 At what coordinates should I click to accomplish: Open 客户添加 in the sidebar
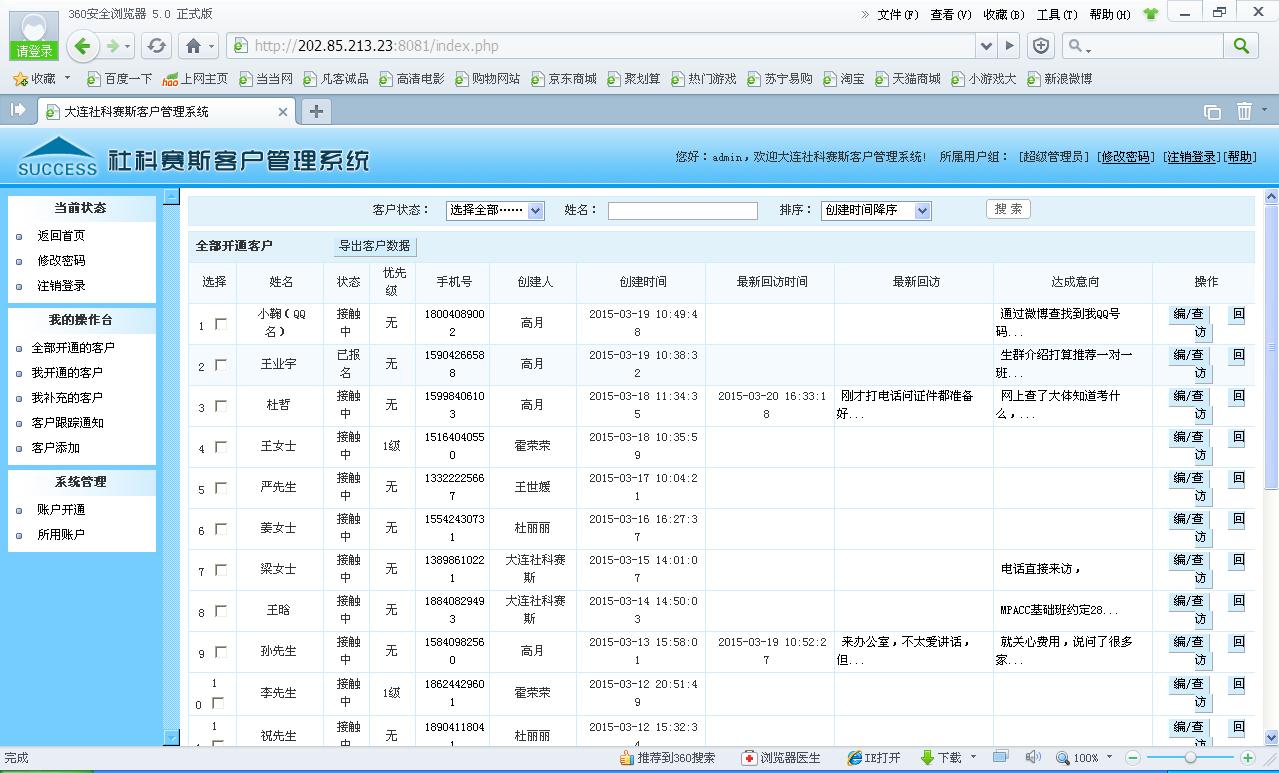pyautogui.click(x=56, y=448)
